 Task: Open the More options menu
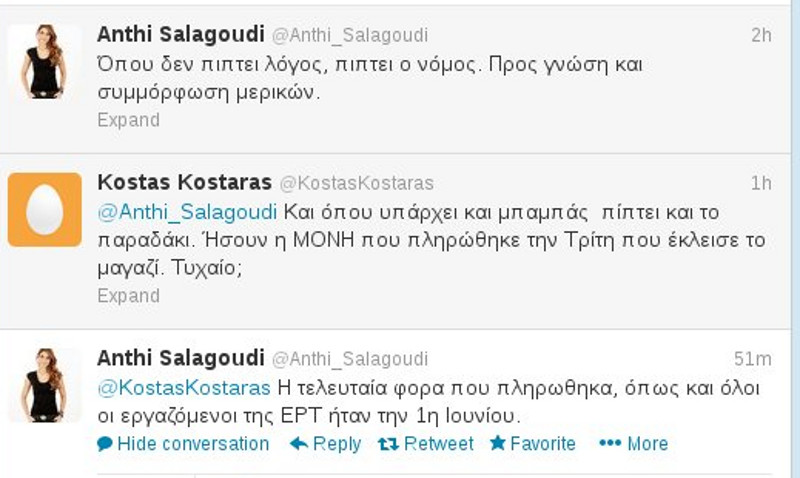click(x=646, y=444)
